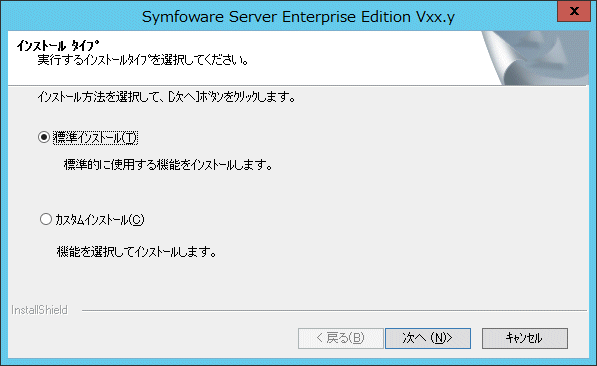This screenshot has width=597, height=366.
Task: Click the 標準的に使用する機能をインストールします description
Action: coord(168,165)
